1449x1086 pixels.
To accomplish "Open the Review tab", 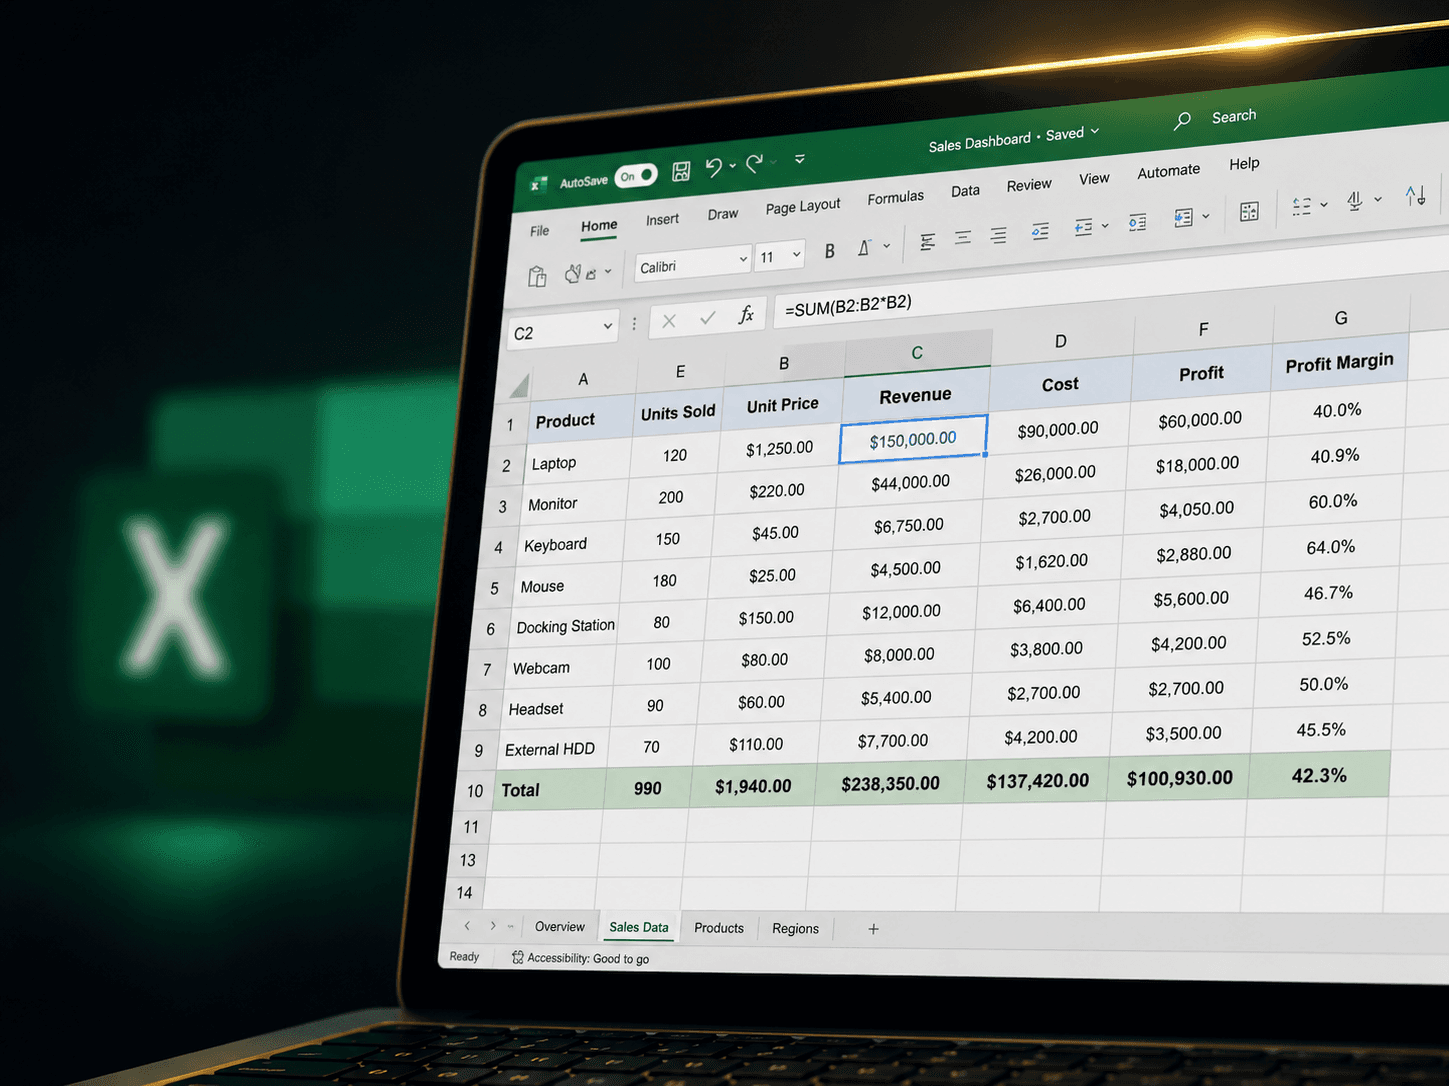I will 1029,185.
